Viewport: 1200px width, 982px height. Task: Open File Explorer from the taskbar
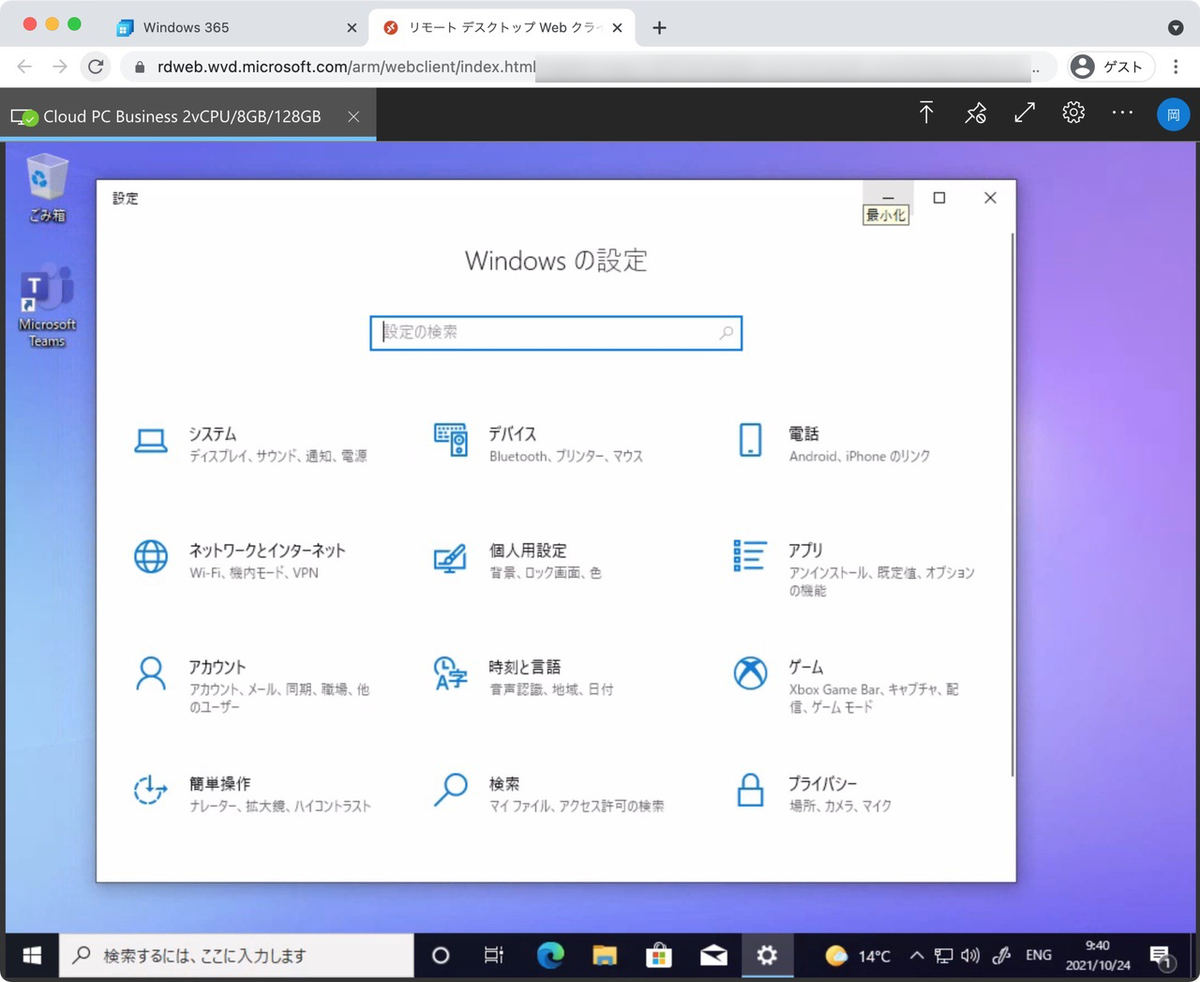[604, 956]
